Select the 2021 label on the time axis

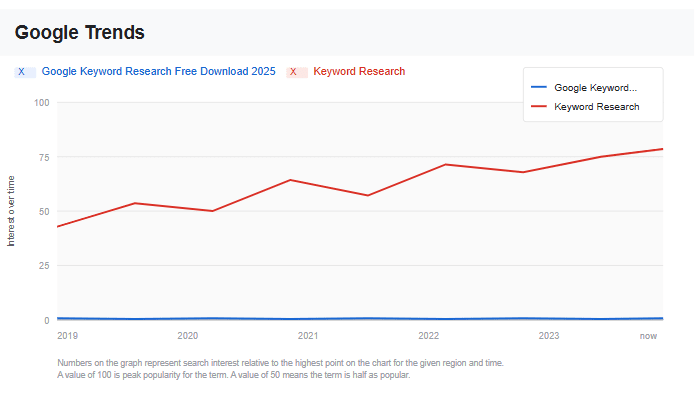pyautogui.click(x=308, y=336)
